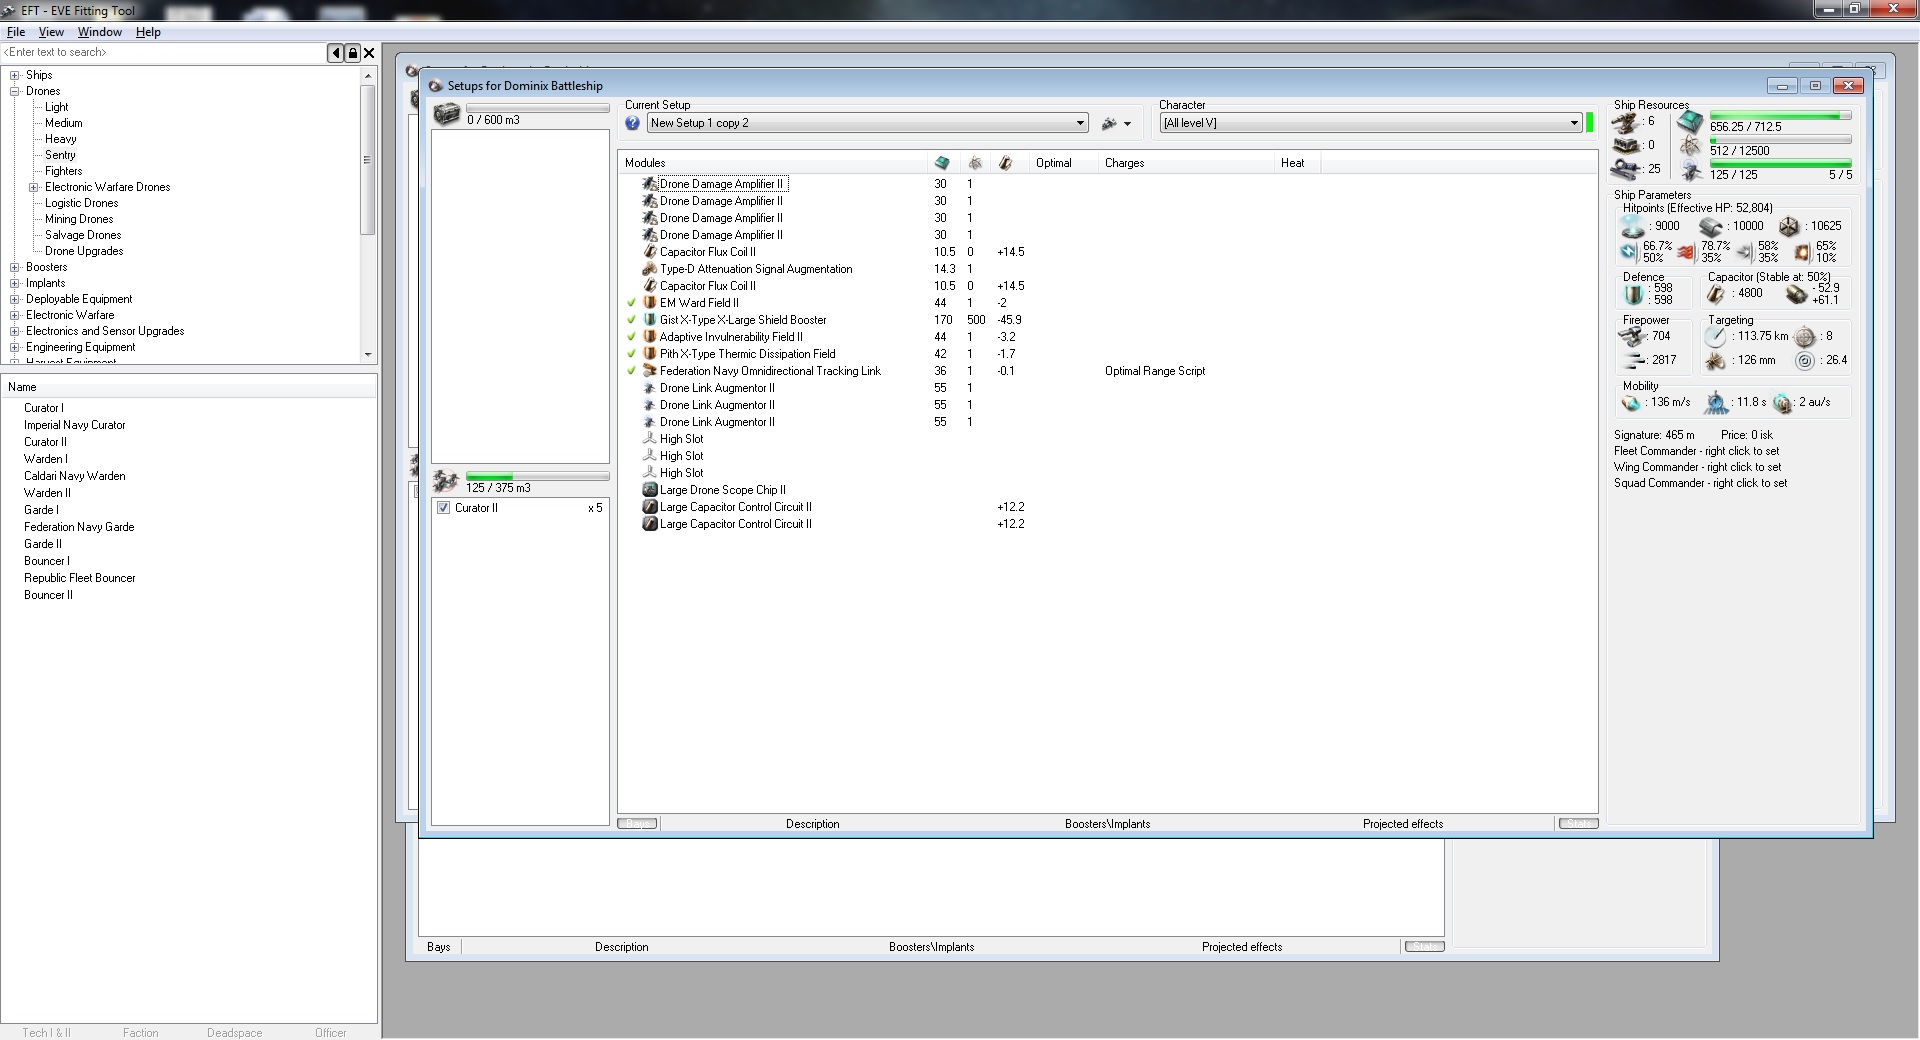Click the calibration icon in Ship Resources

pos(1626,169)
